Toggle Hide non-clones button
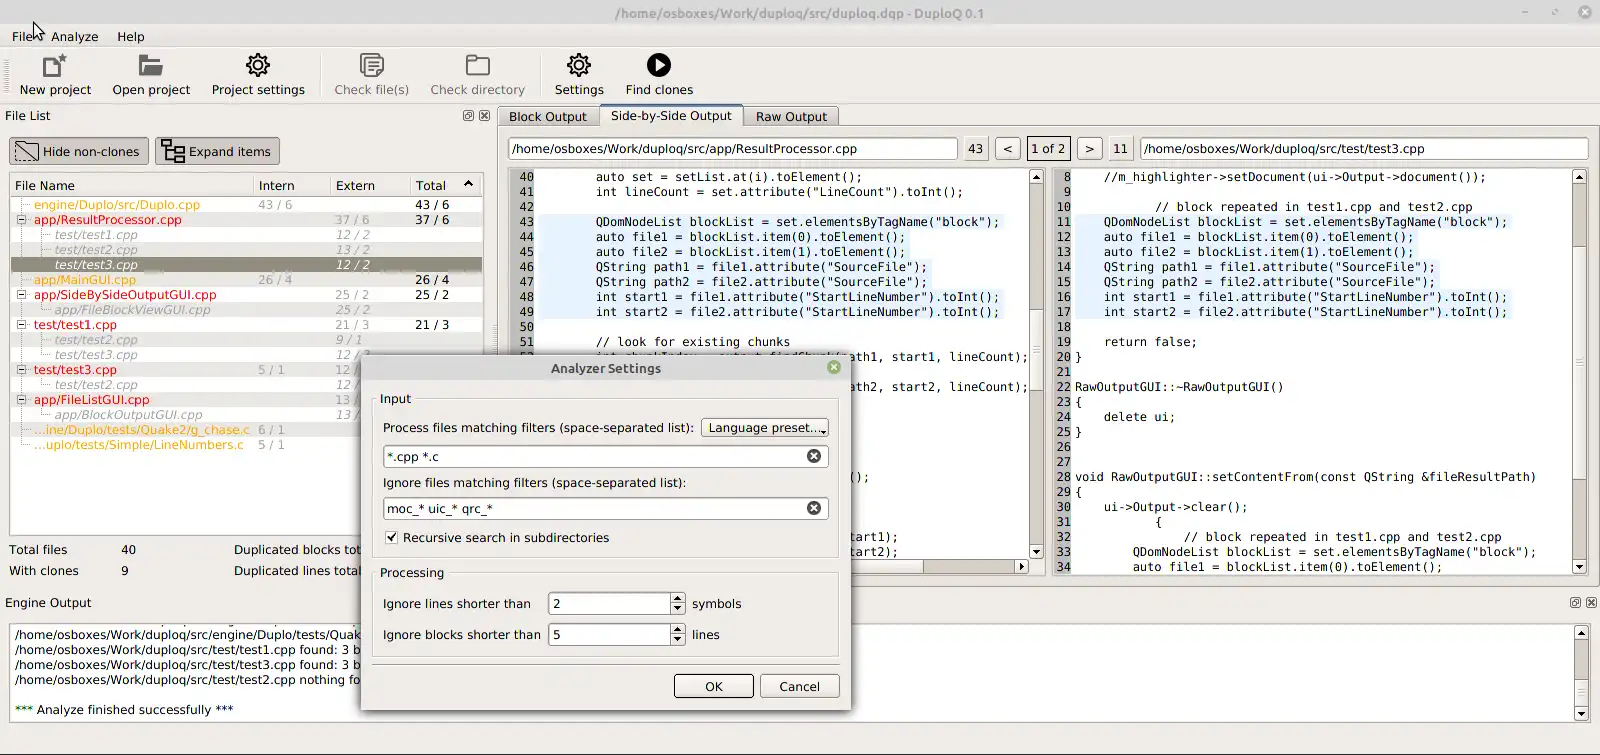1600x755 pixels. (79, 152)
